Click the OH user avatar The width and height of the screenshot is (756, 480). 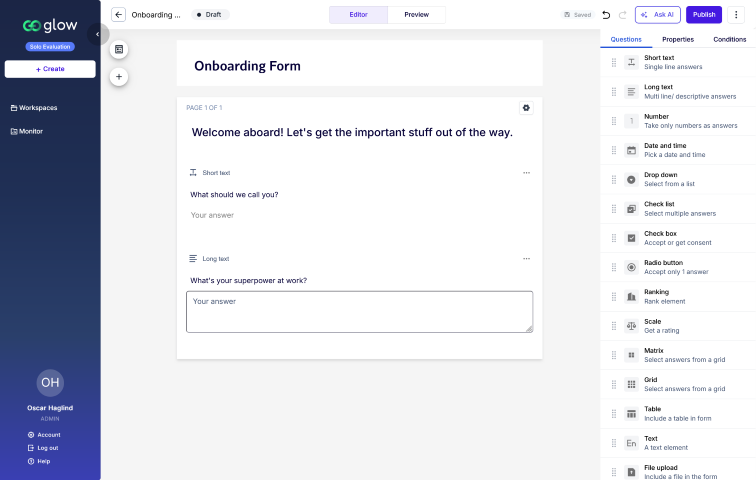[50, 383]
